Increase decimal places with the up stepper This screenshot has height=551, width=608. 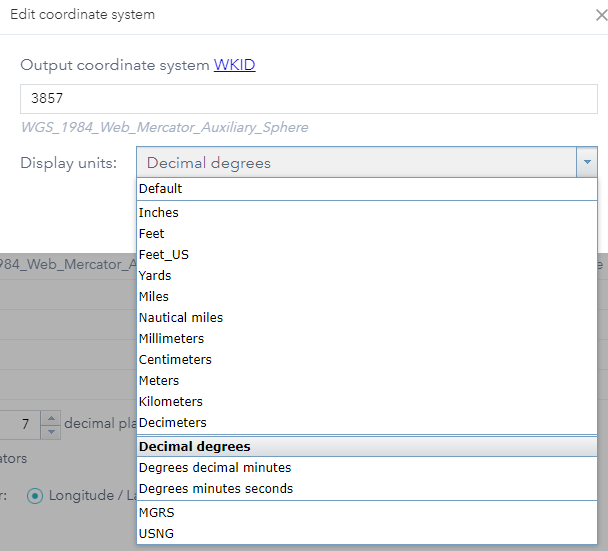point(51,418)
